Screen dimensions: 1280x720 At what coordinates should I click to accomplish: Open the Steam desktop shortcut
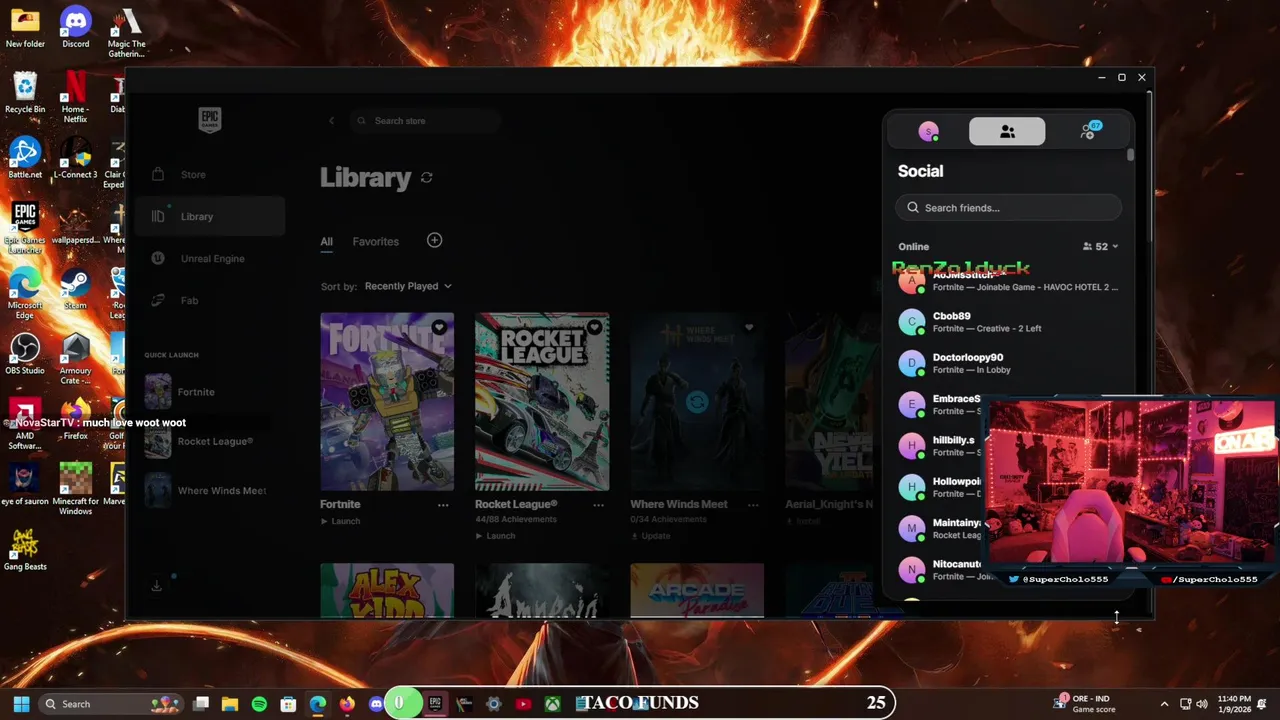75,288
